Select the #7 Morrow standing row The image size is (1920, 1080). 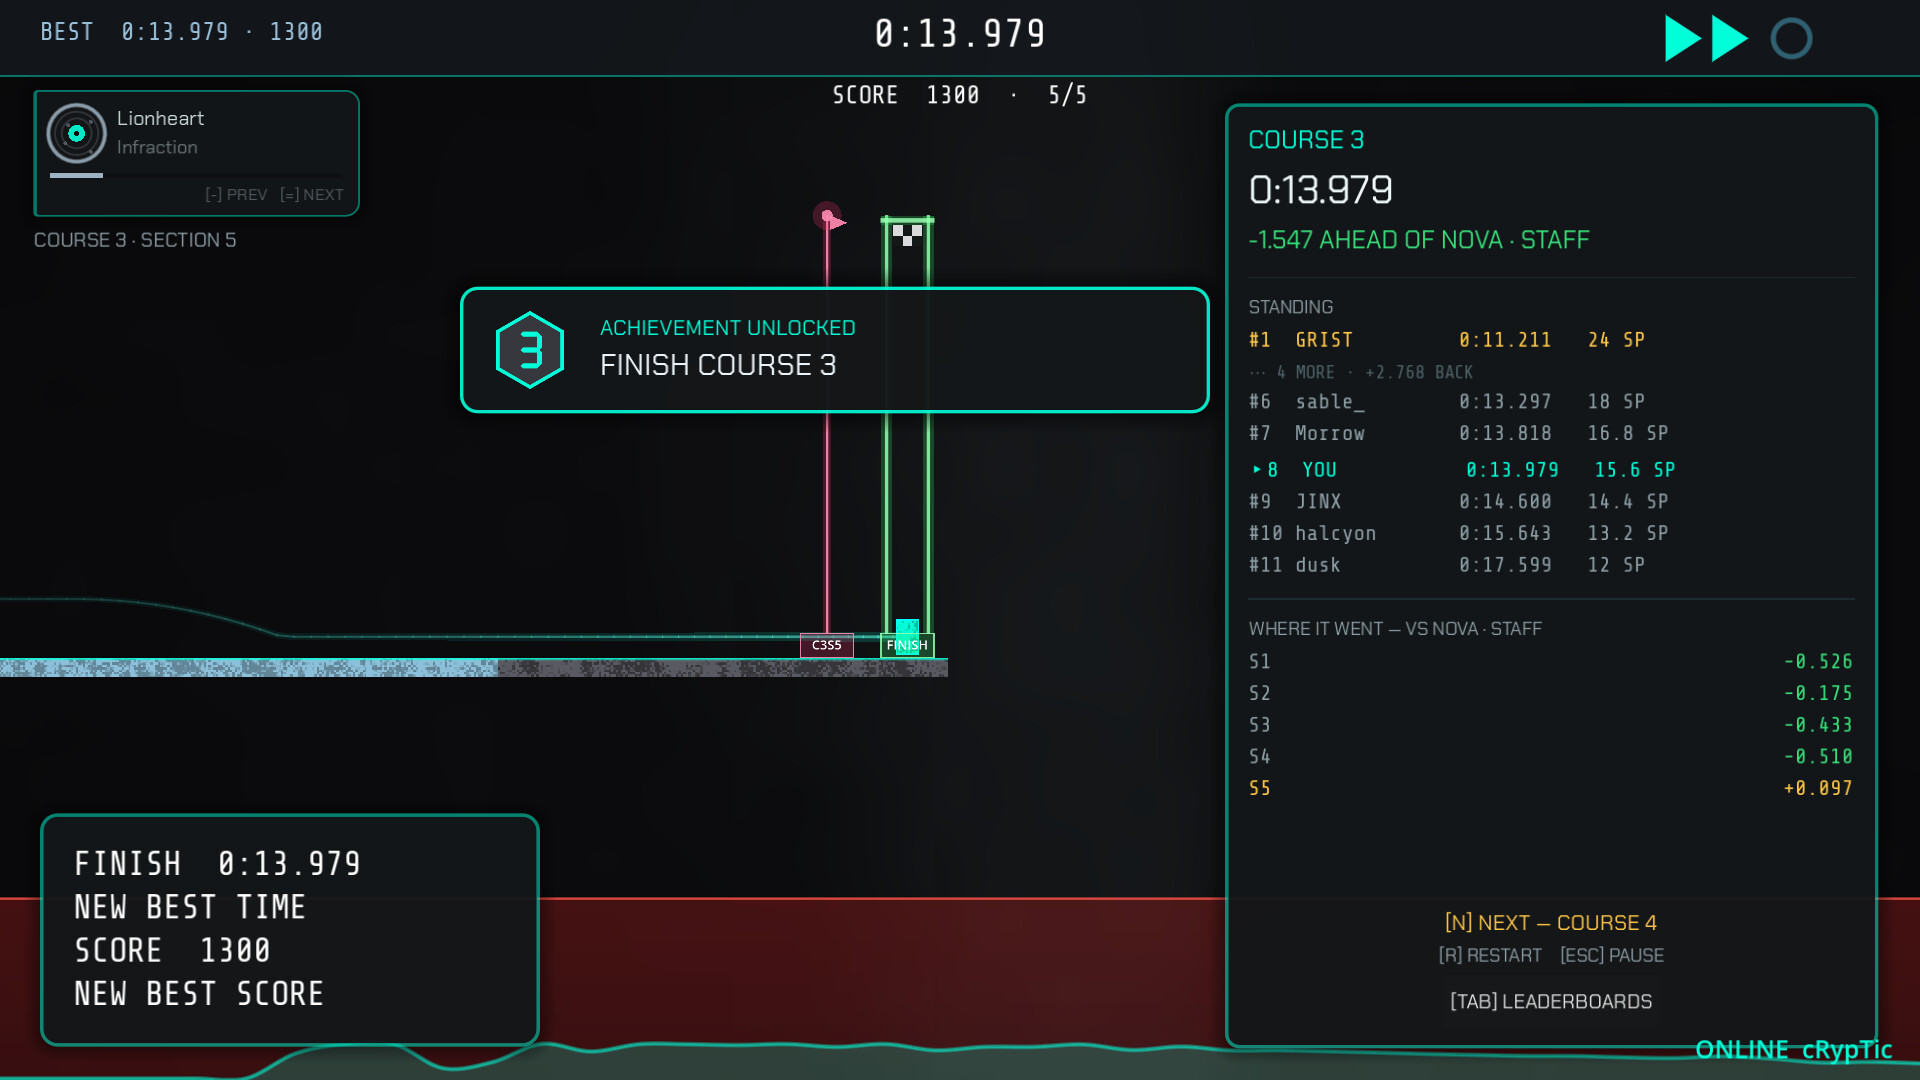pos(1551,433)
